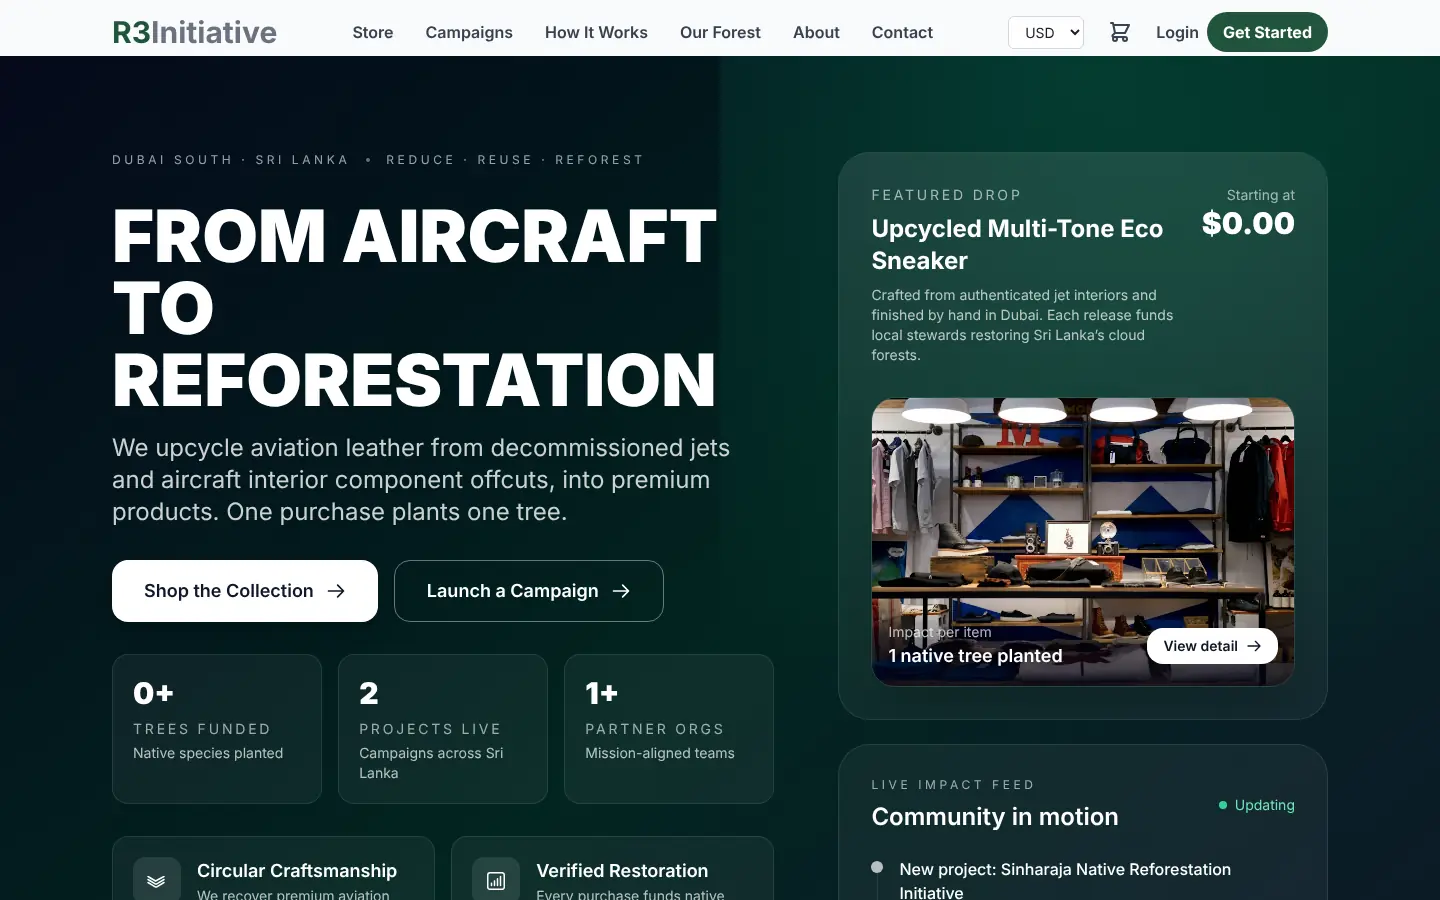The image size is (1440, 900).
Task: Open the Our Forest section
Action: coord(720,32)
